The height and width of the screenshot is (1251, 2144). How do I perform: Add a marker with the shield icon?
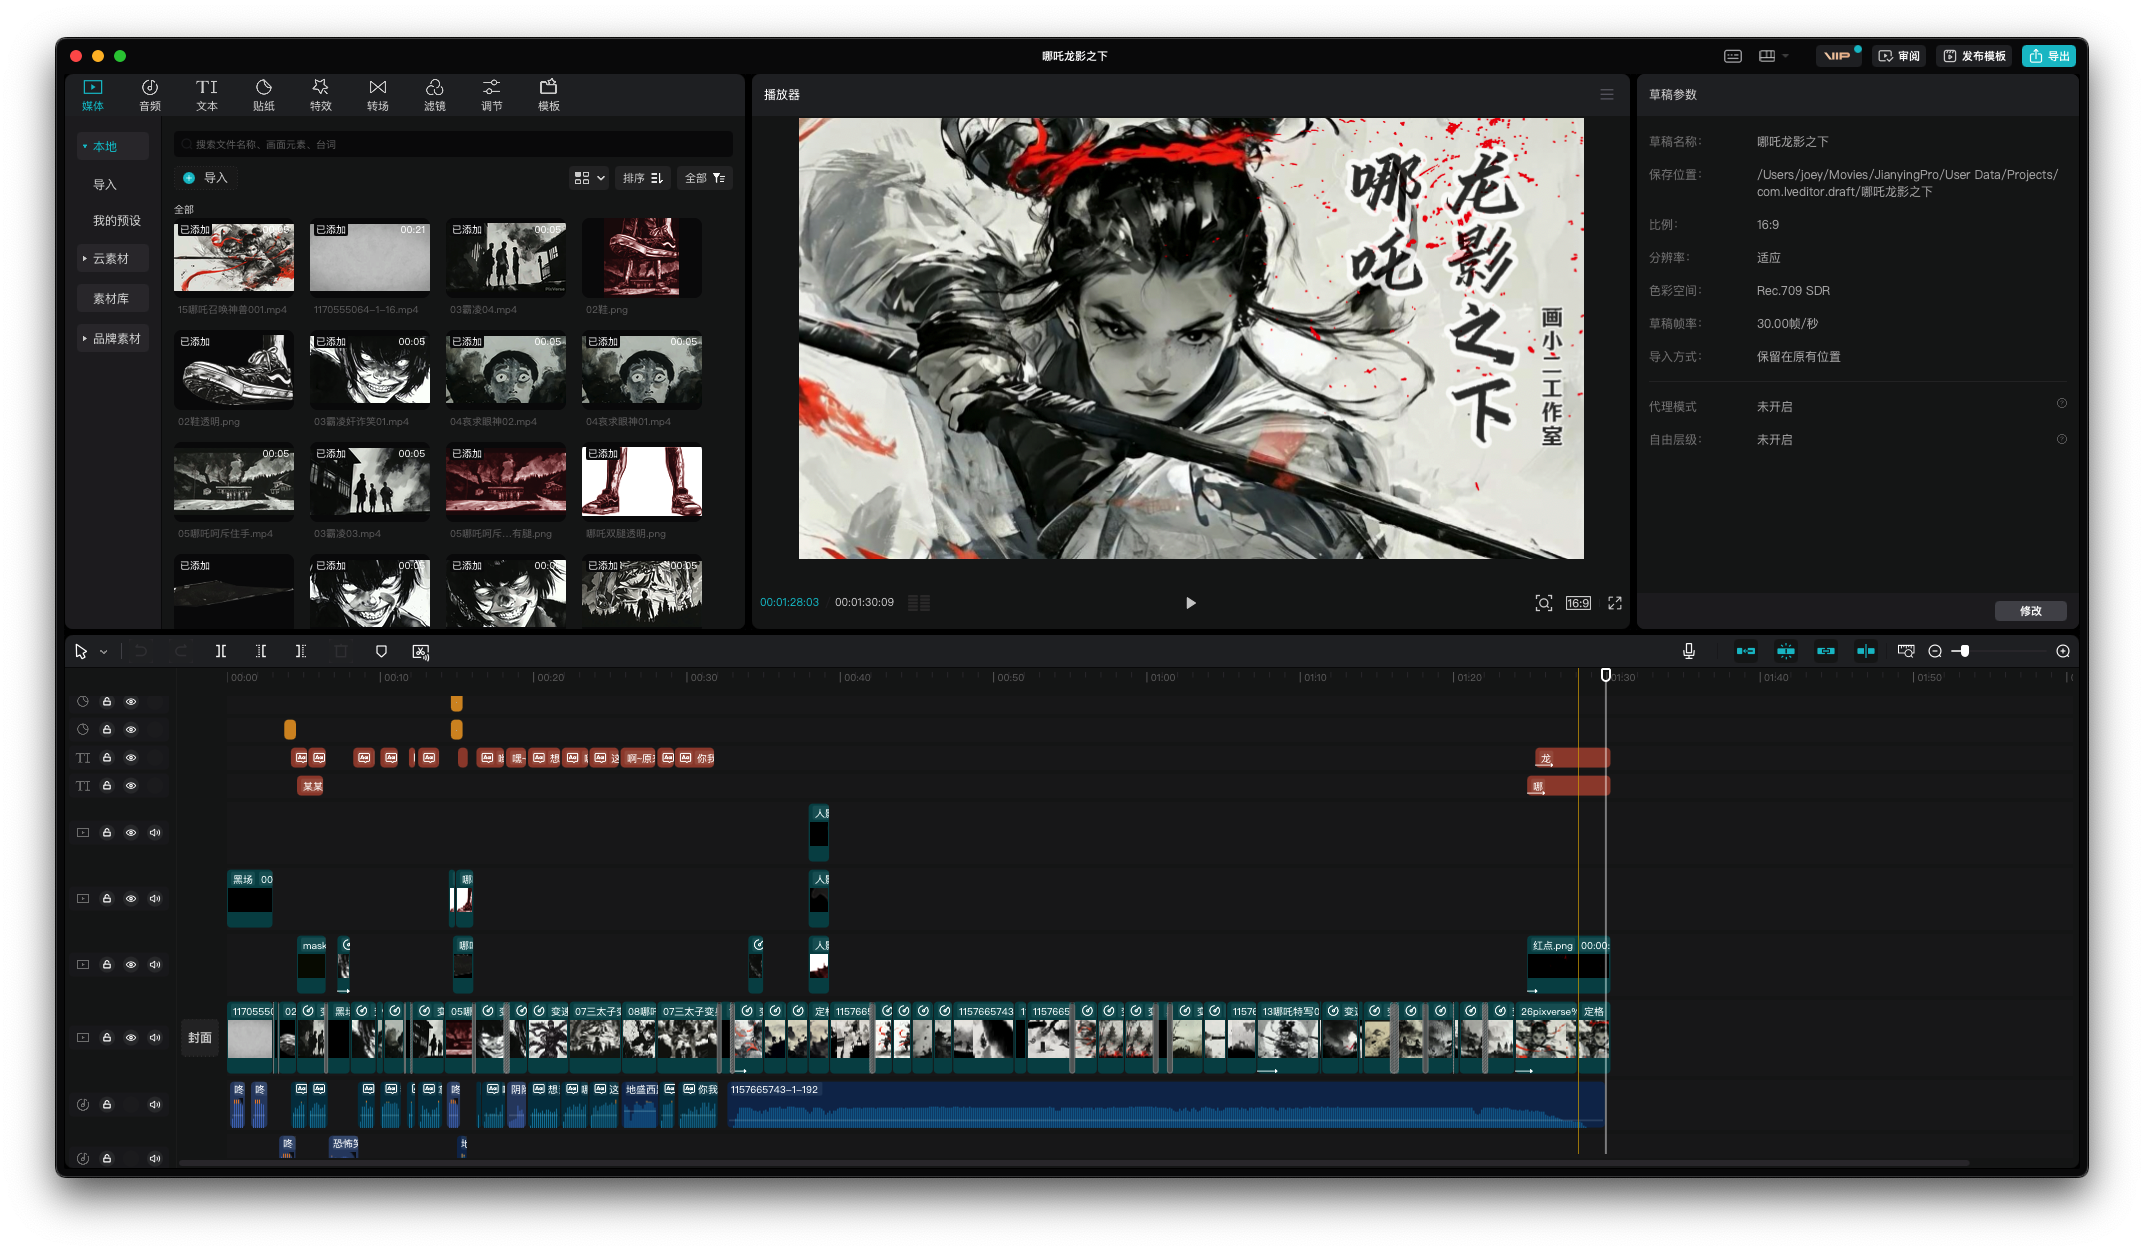click(x=381, y=651)
